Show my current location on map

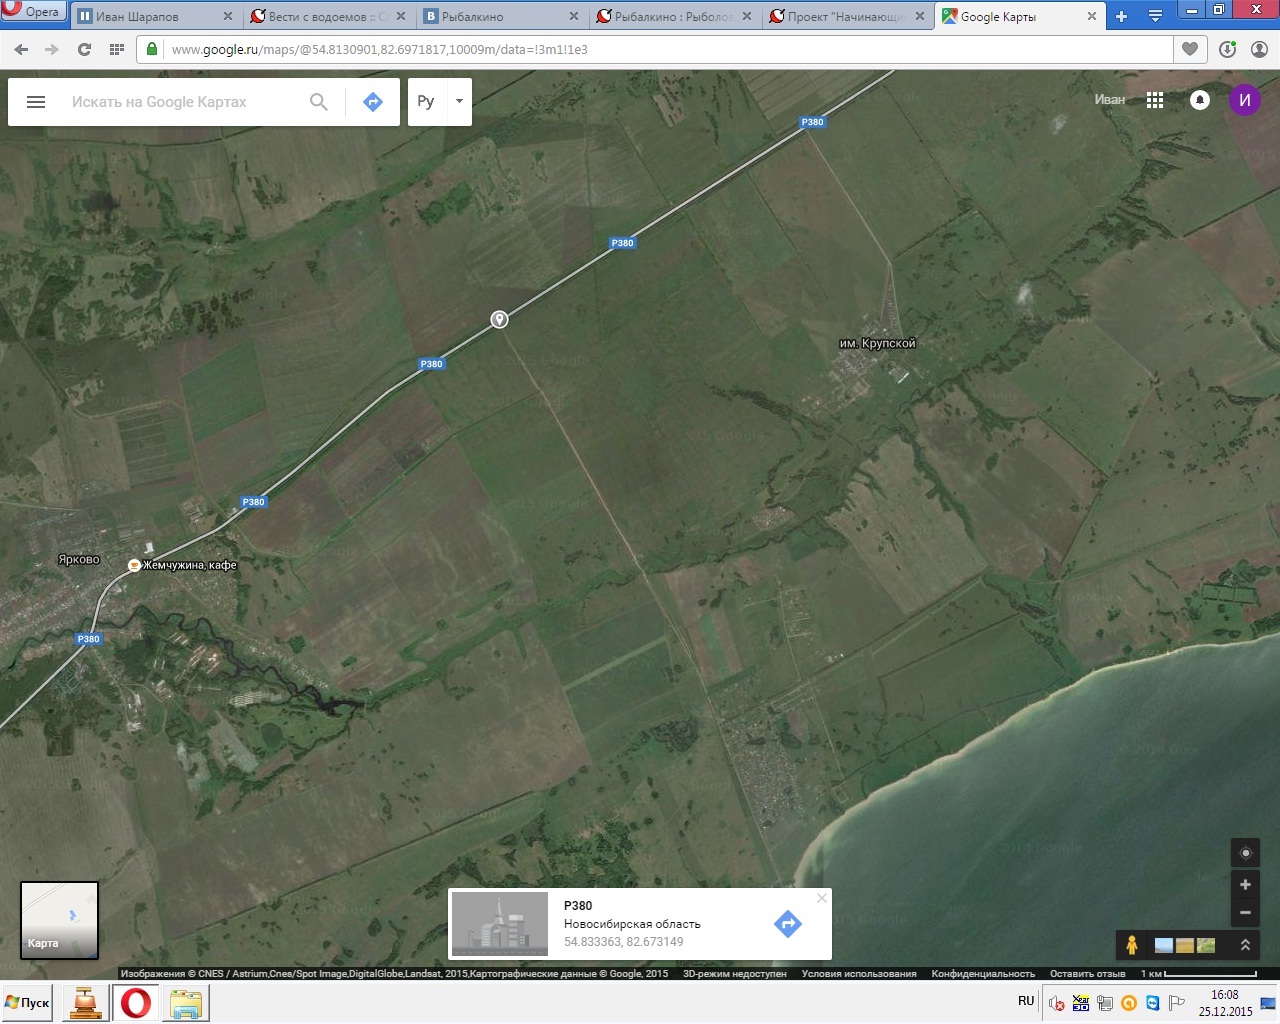point(1245,853)
